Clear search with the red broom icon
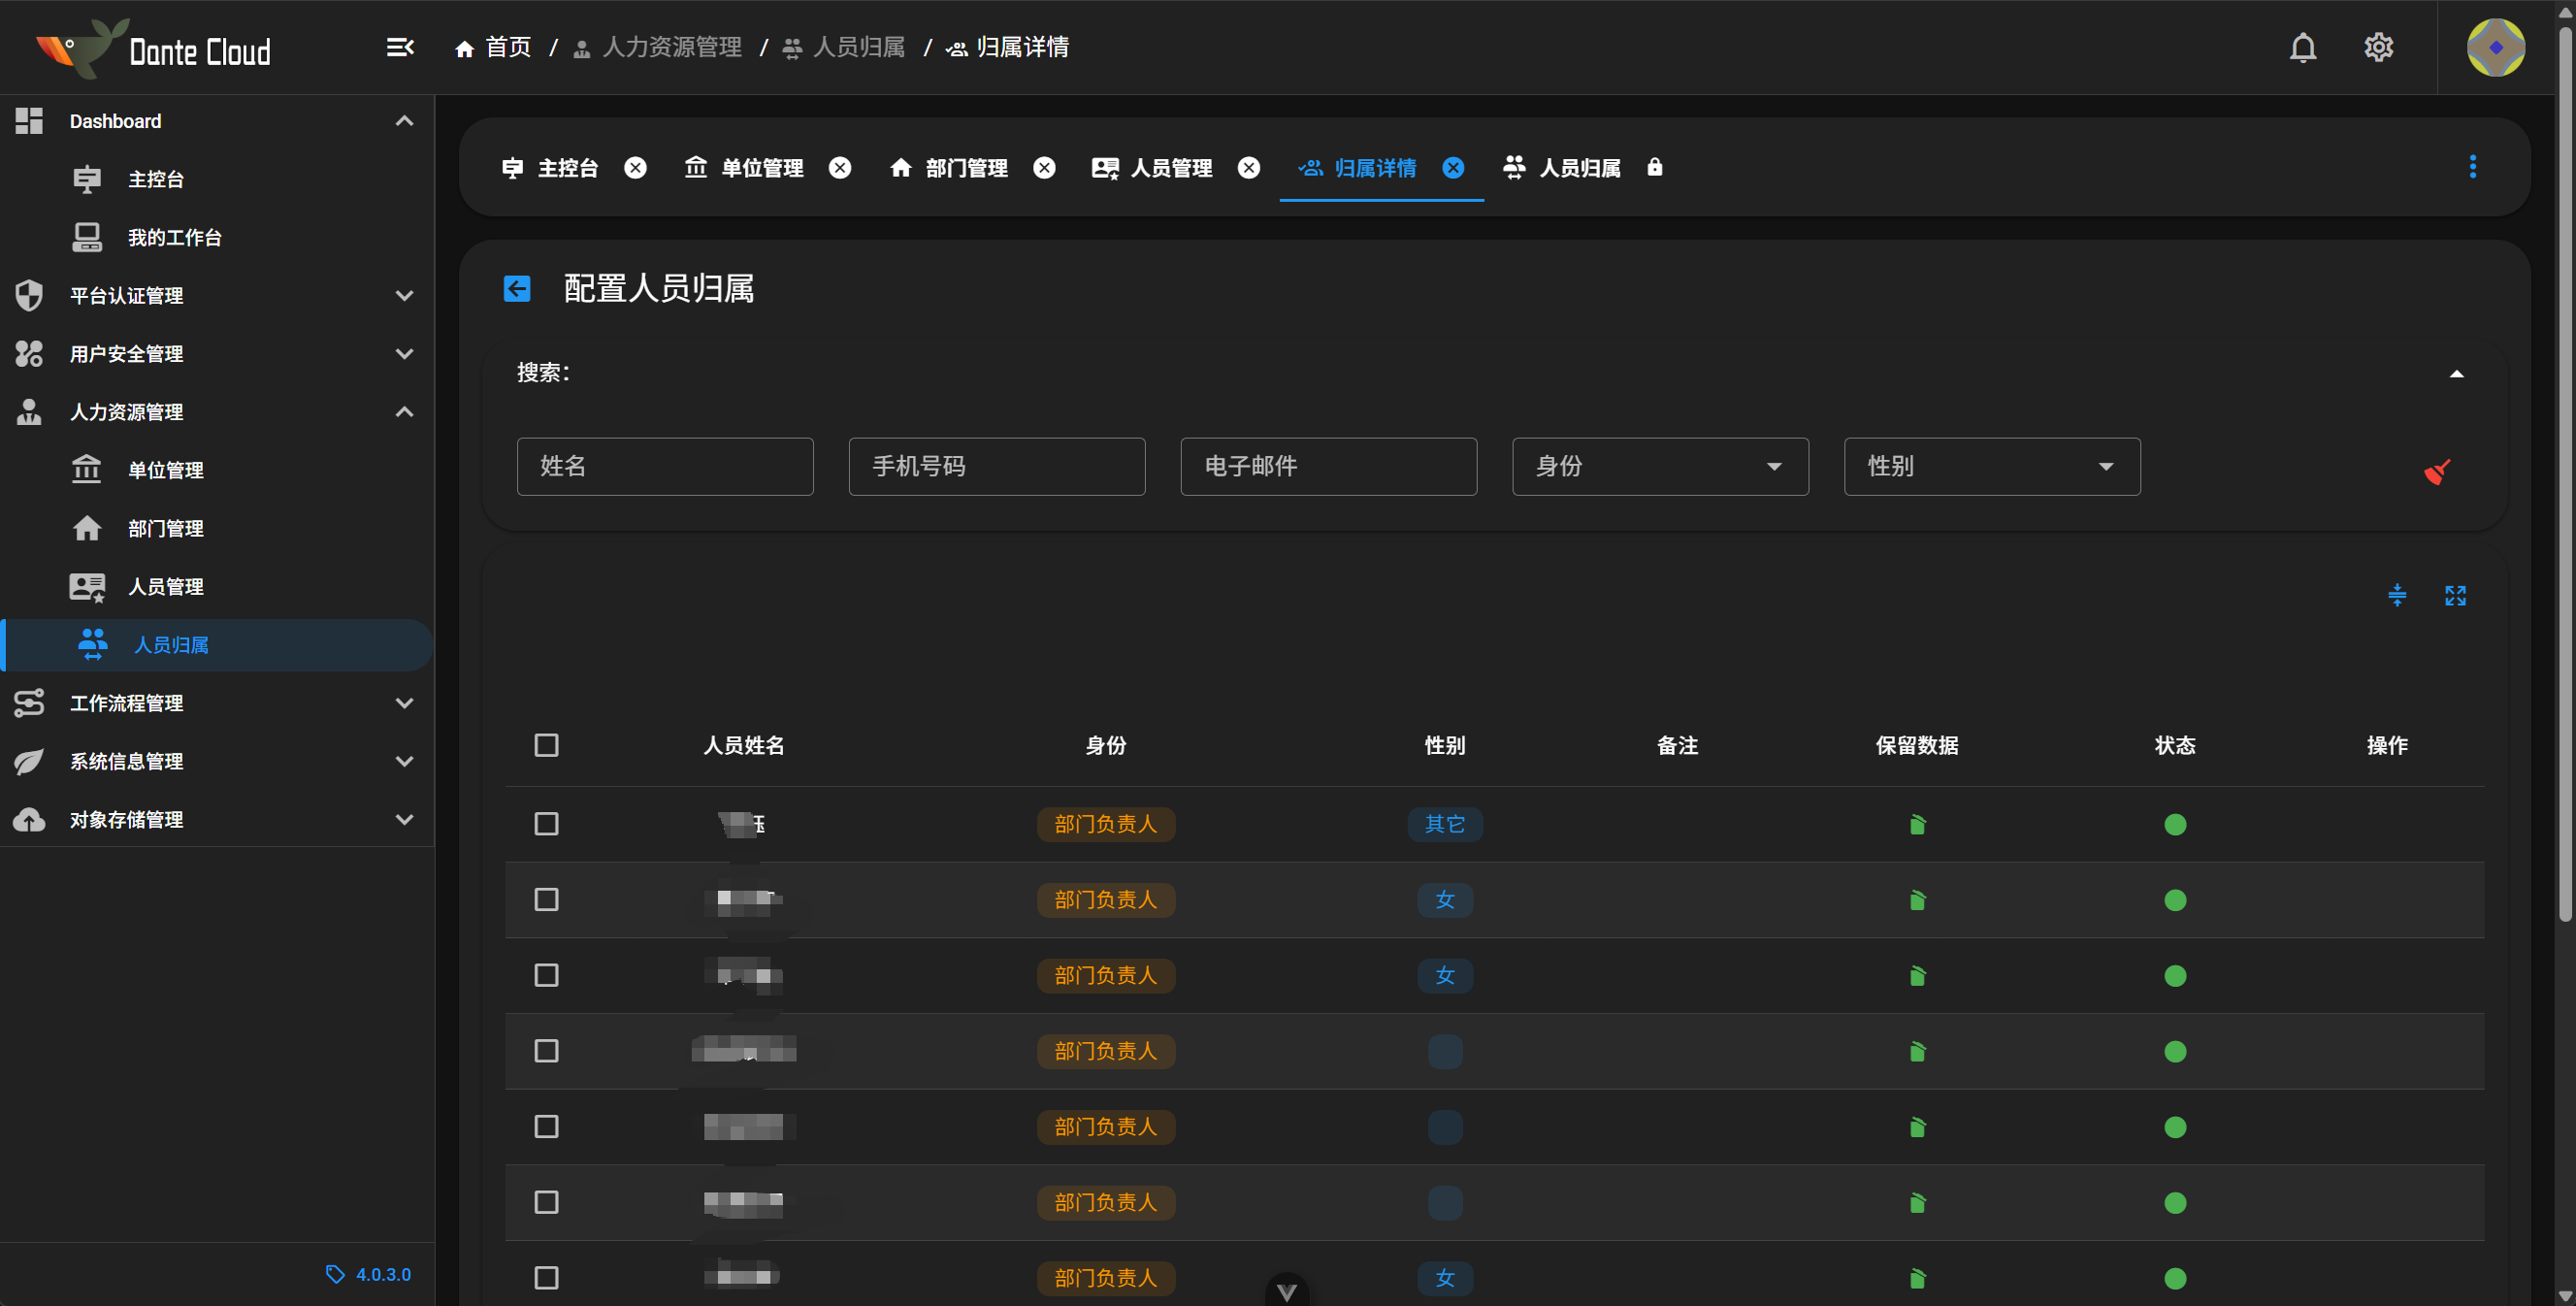 [2437, 471]
